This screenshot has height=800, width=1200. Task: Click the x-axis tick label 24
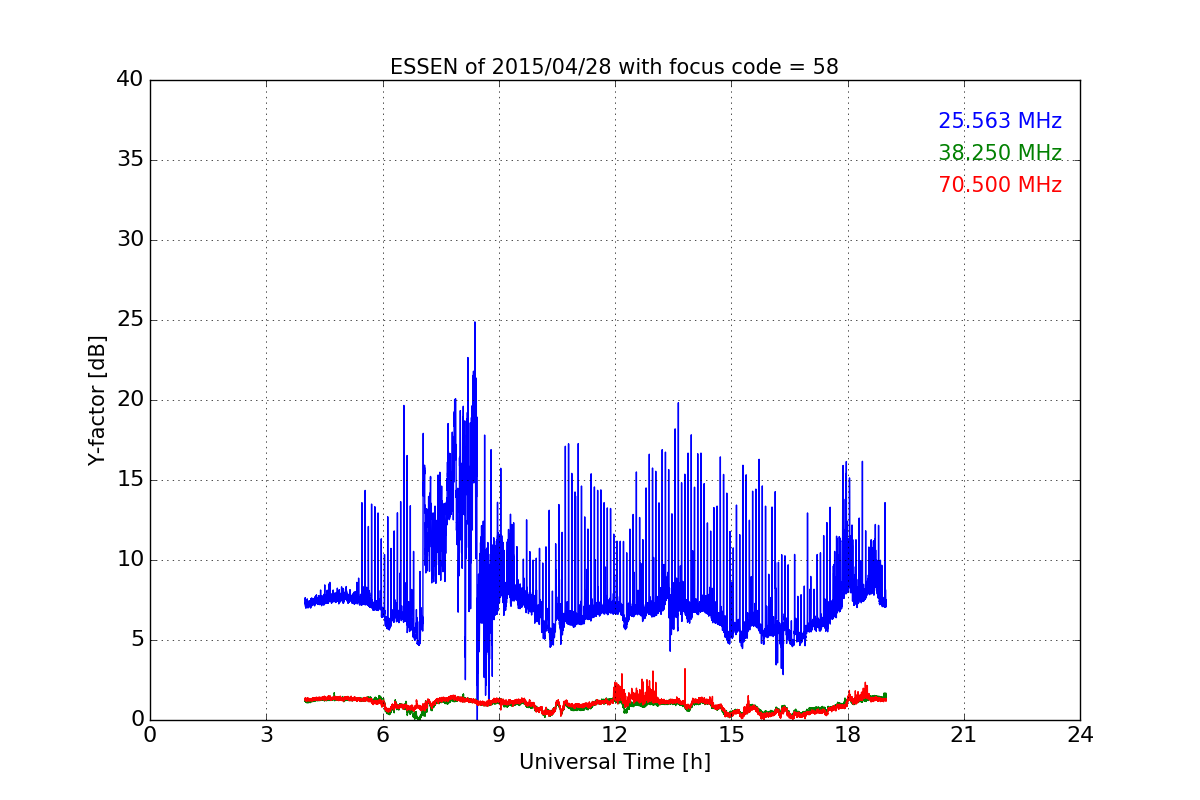pyautogui.click(x=1080, y=735)
